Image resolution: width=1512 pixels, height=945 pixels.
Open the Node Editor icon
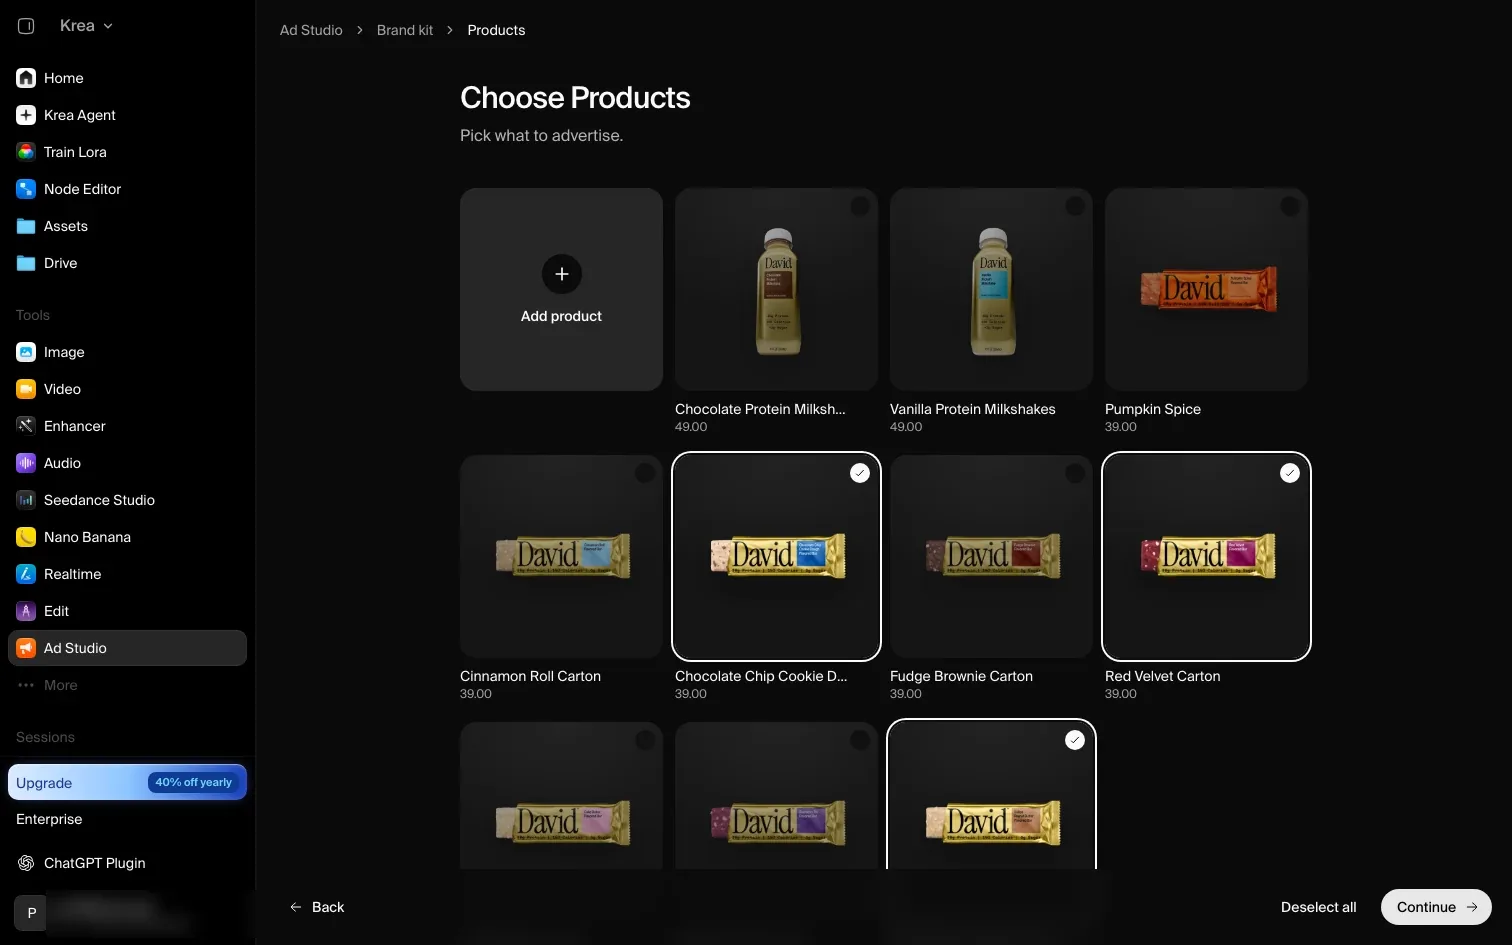(26, 189)
